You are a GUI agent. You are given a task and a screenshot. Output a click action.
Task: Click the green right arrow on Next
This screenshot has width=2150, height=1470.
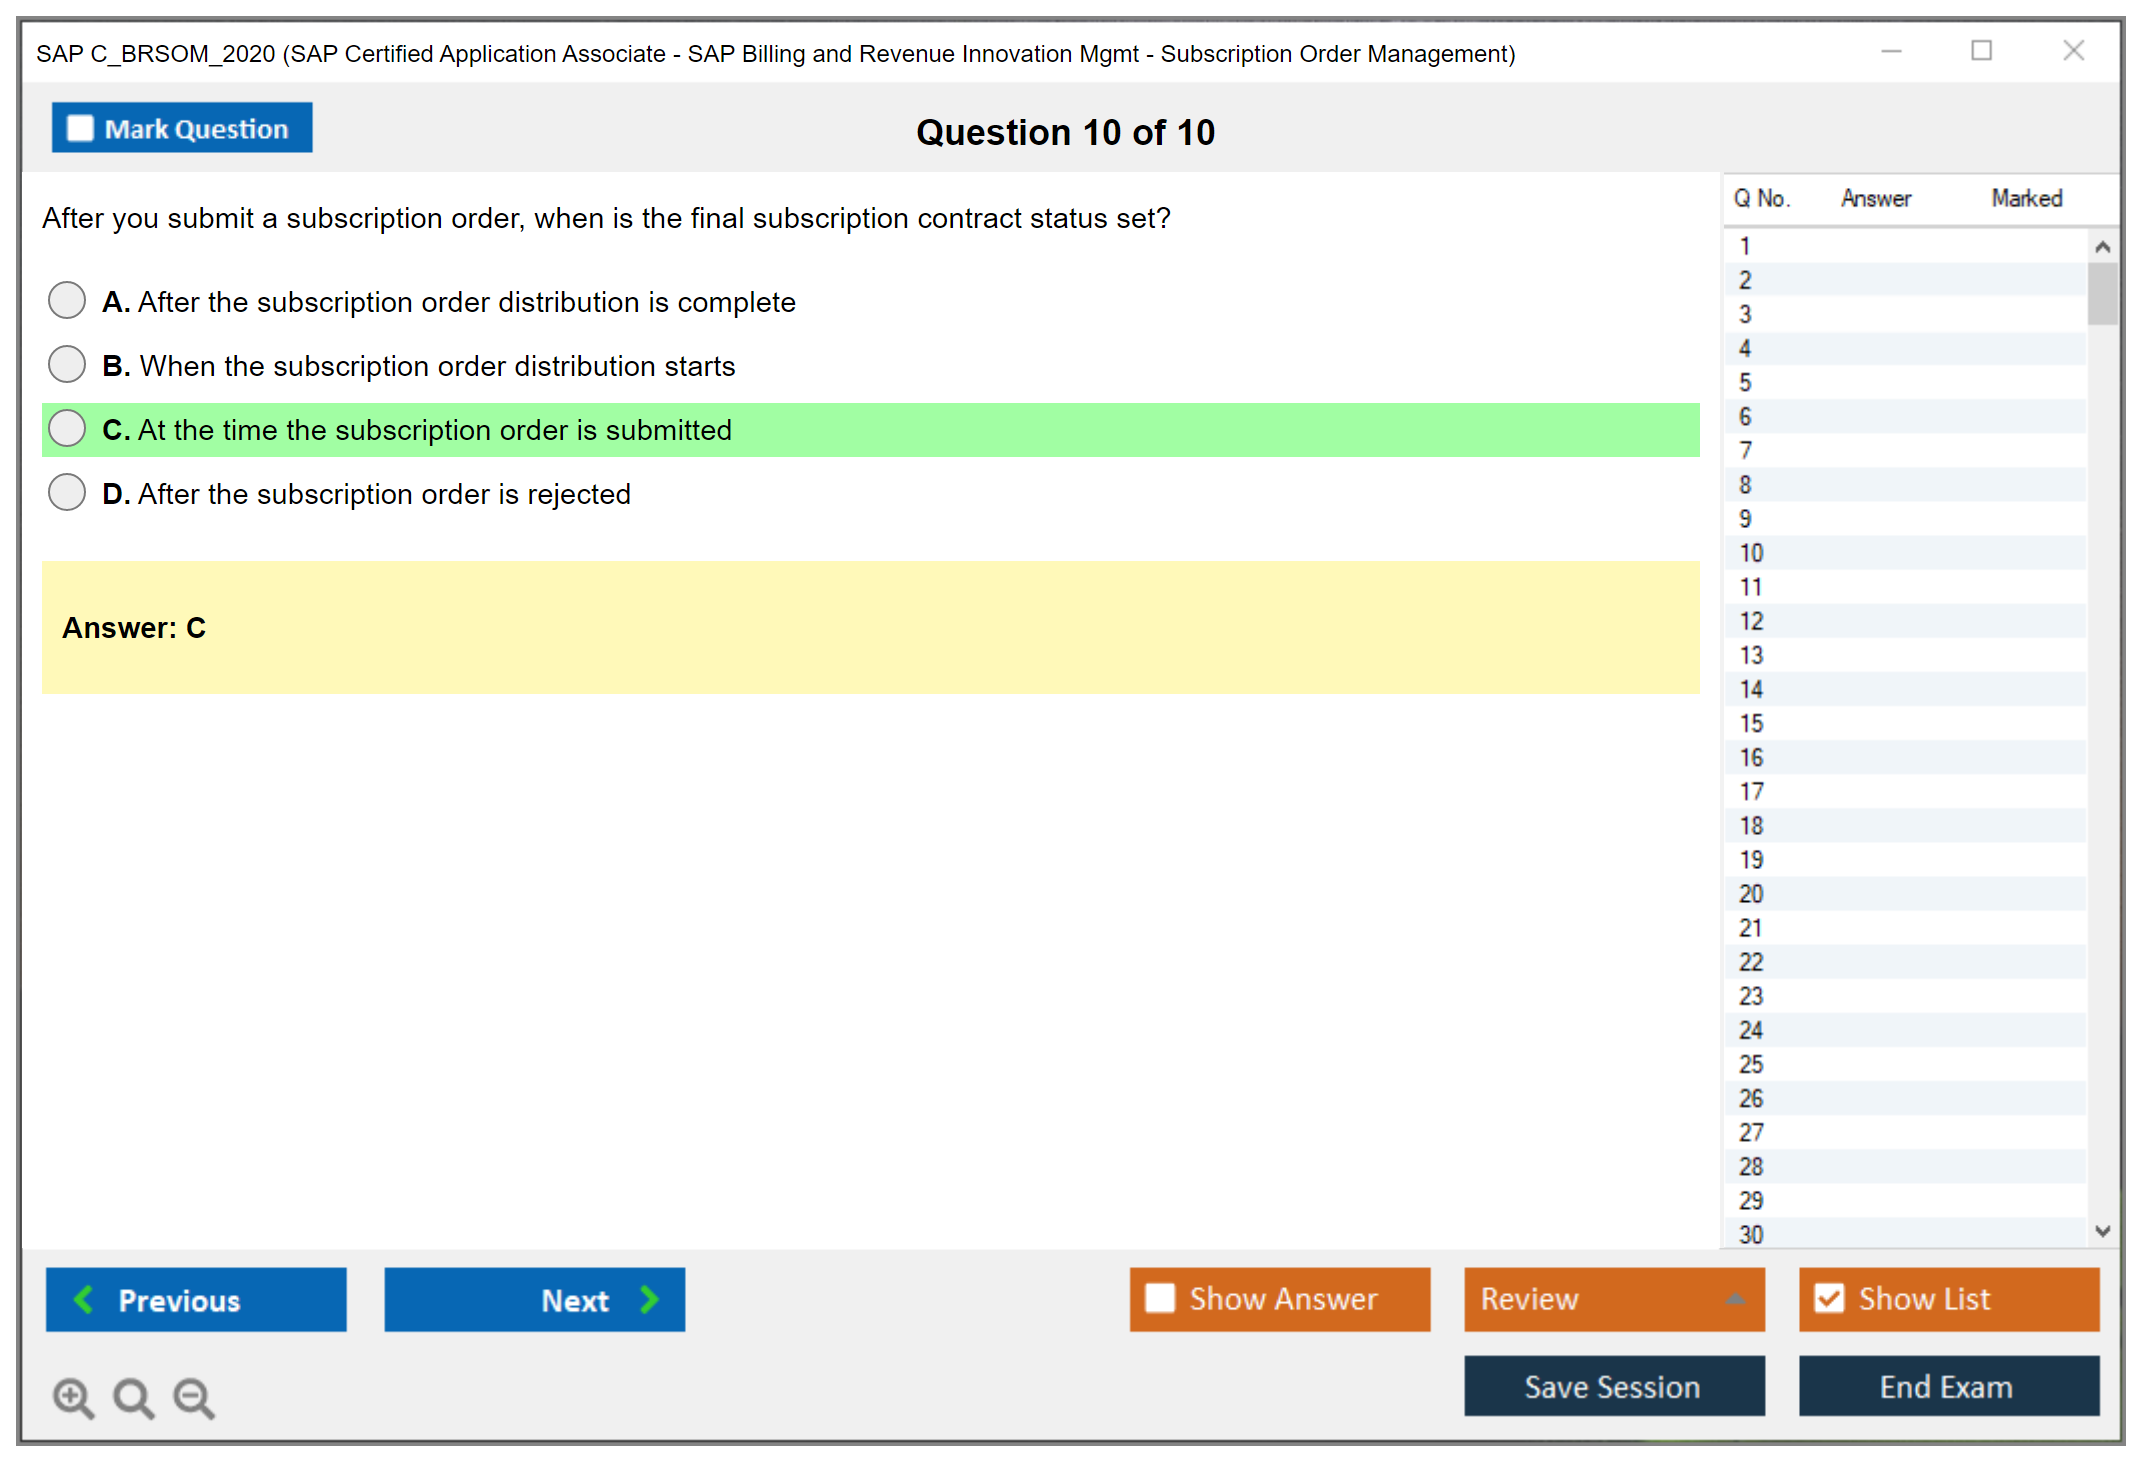click(649, 1299)
